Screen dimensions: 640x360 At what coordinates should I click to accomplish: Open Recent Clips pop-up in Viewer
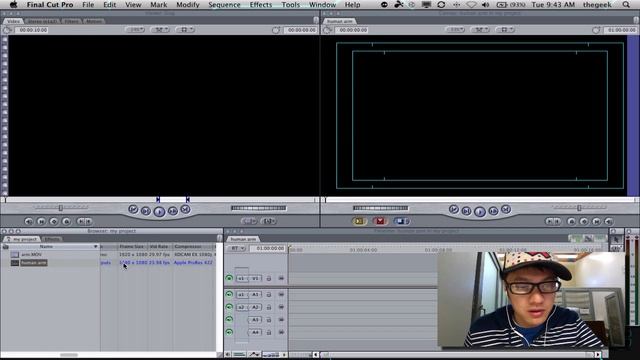pyautogui.click(x=249, y=221)
